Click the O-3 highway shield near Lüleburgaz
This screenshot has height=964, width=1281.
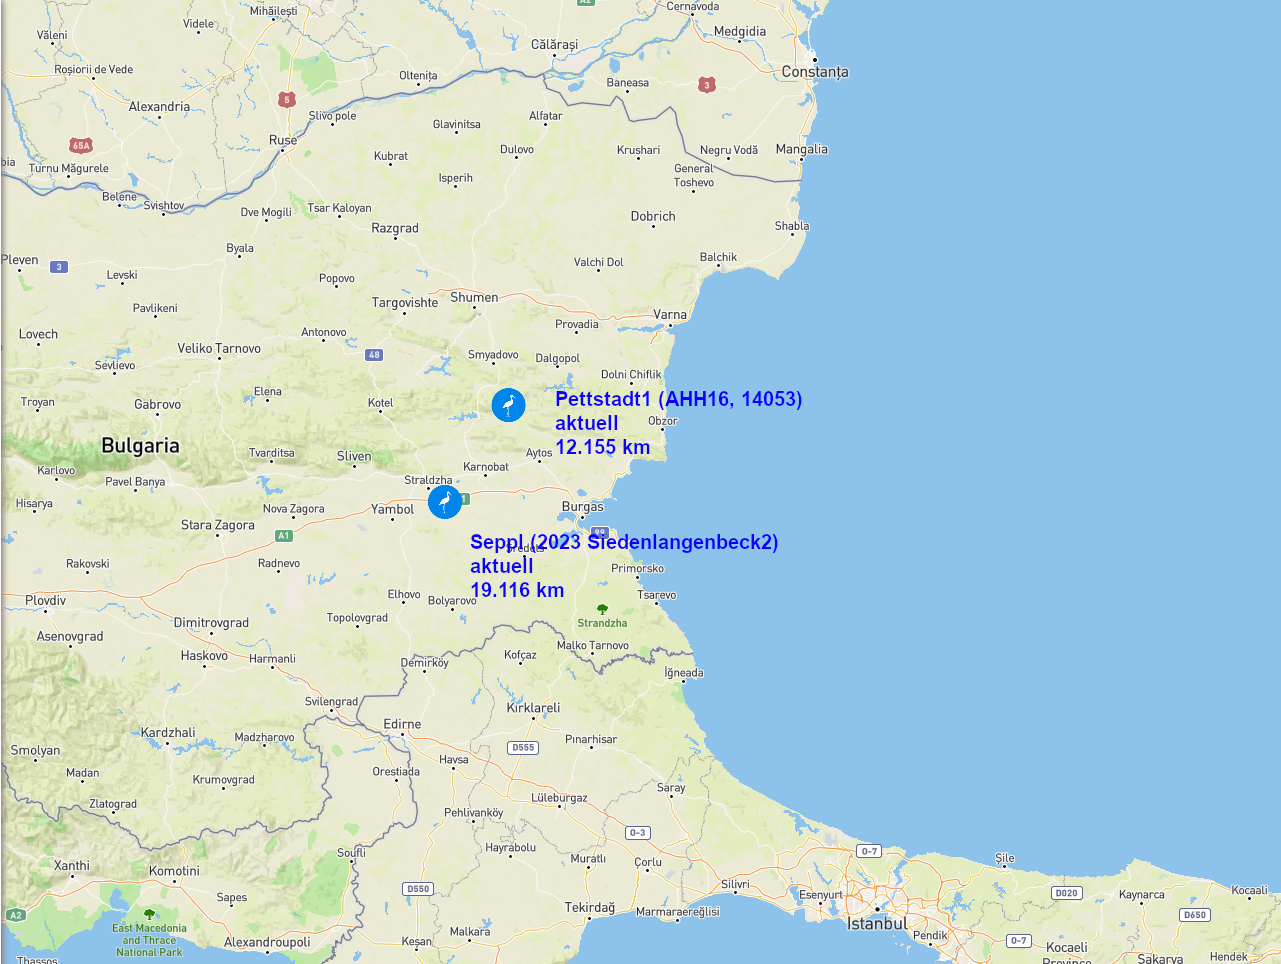click(x=638, y=832)
